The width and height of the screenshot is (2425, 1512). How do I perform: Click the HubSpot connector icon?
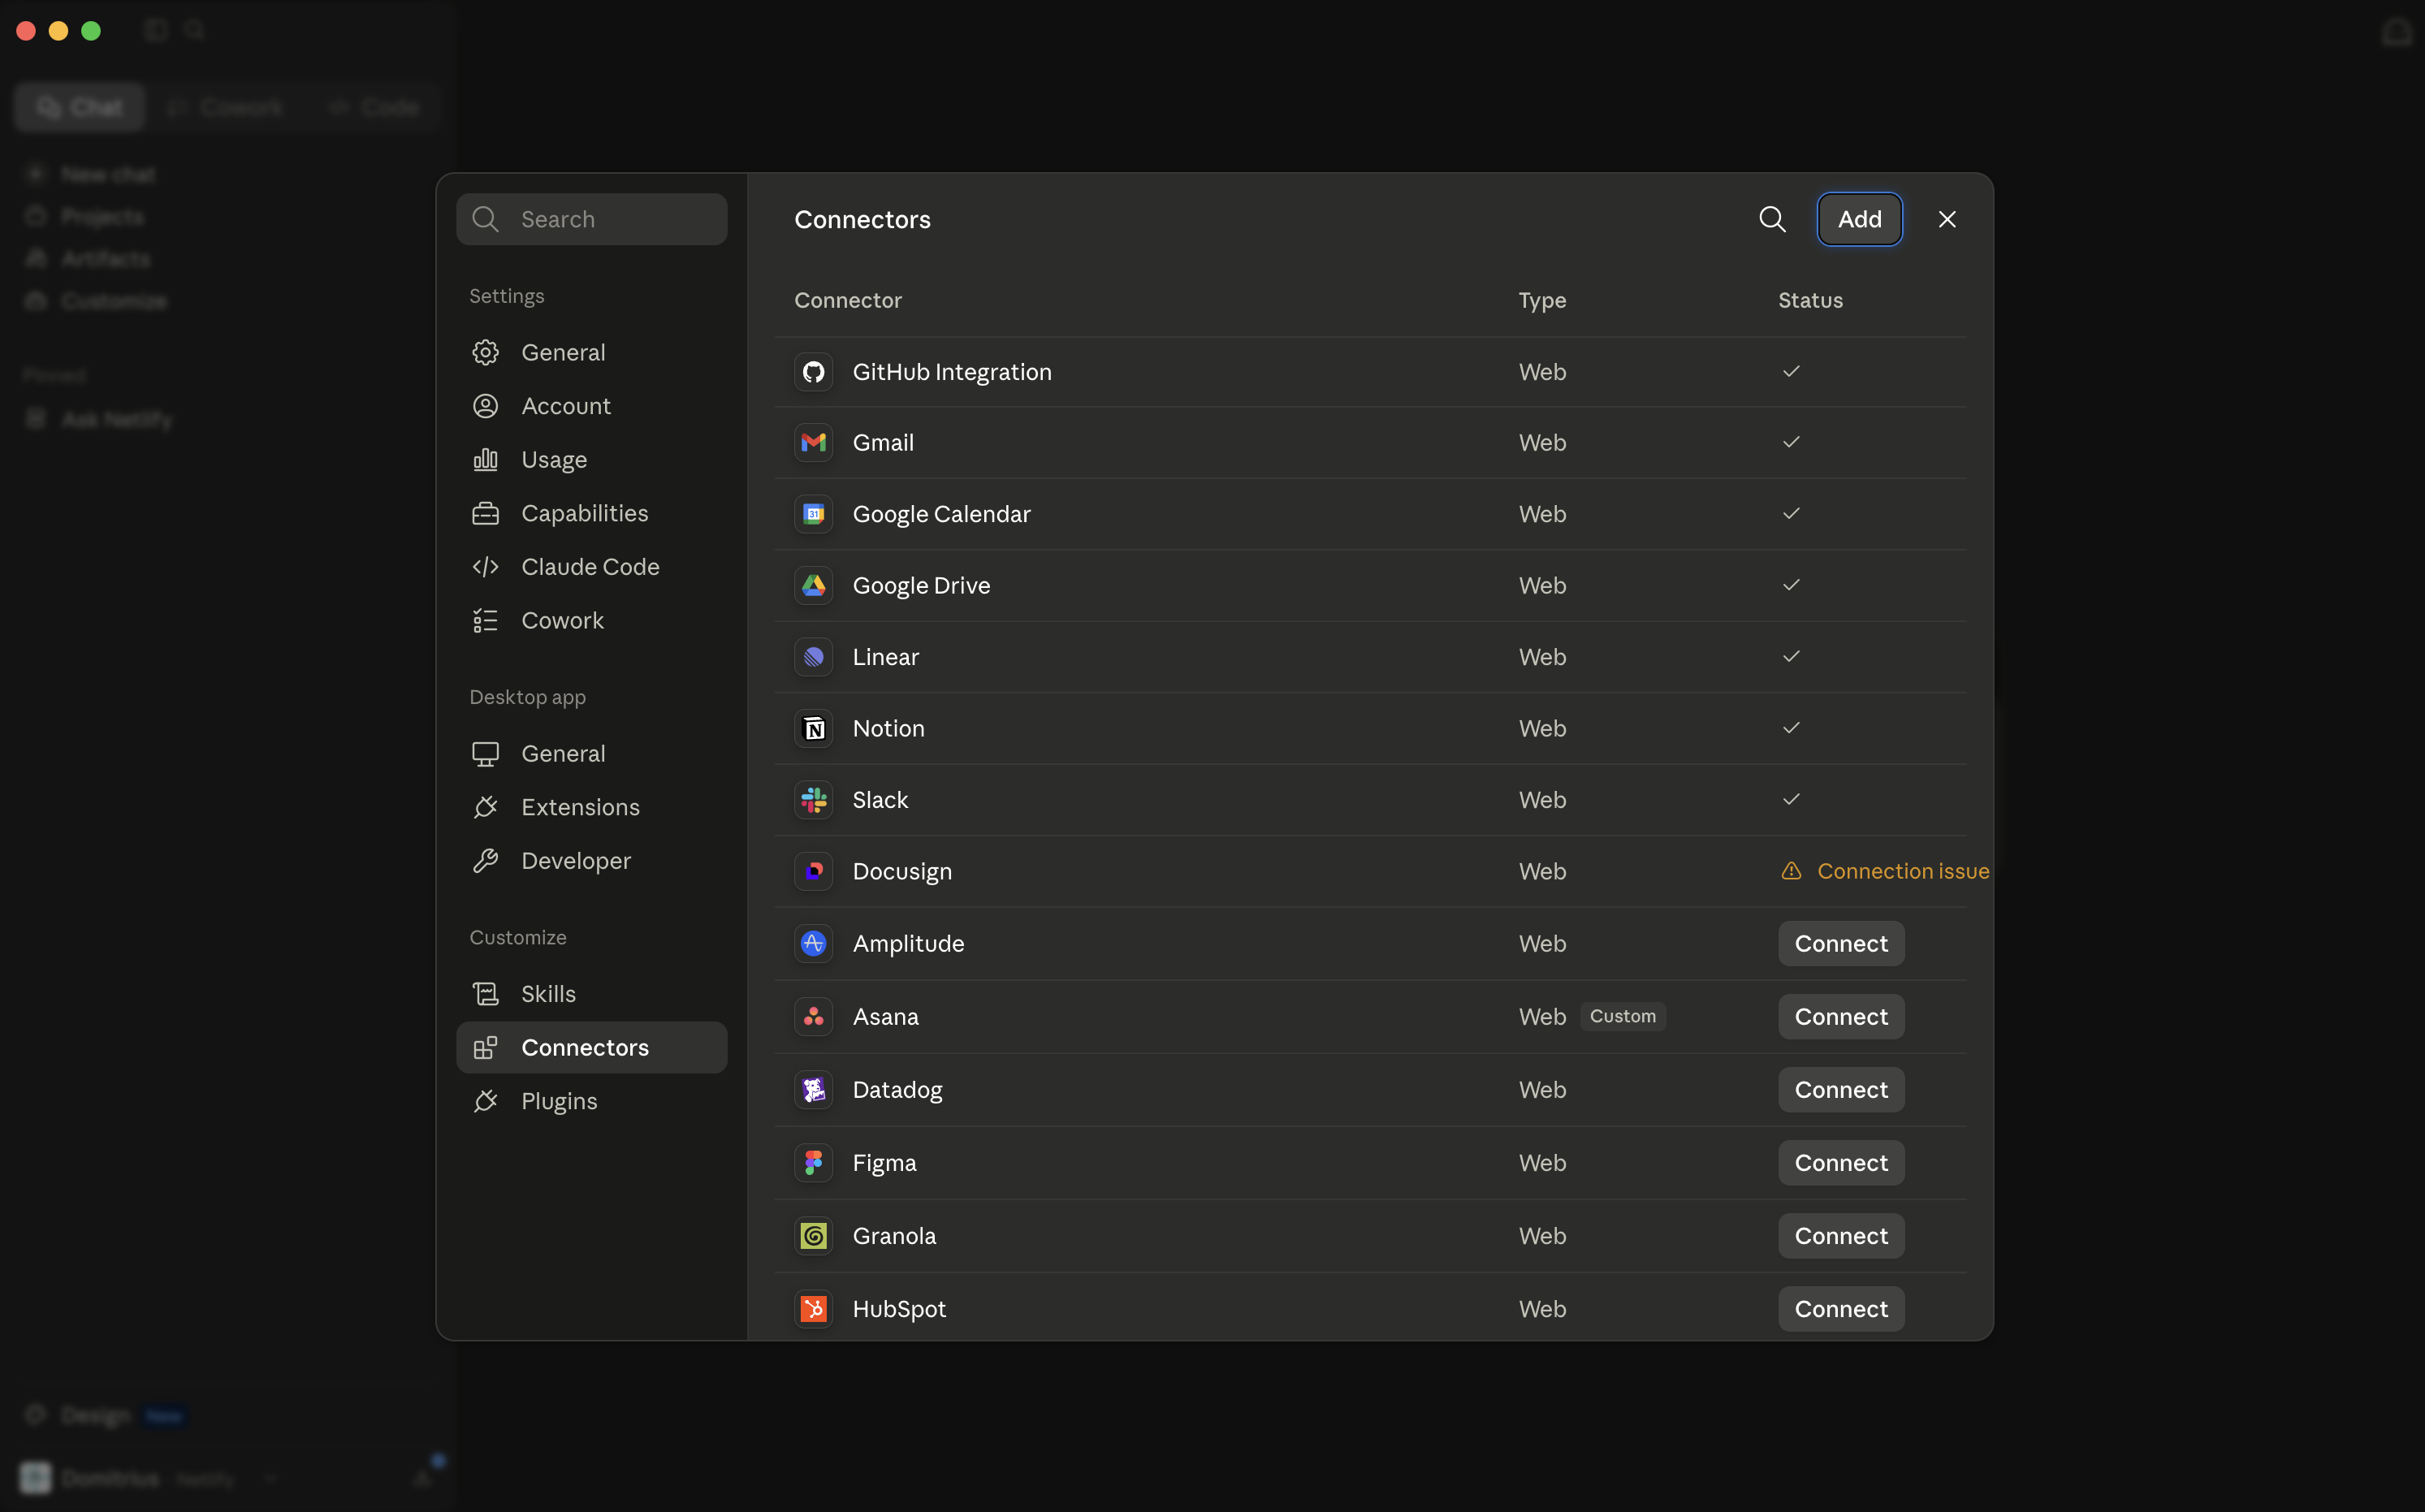point(813,1308)
